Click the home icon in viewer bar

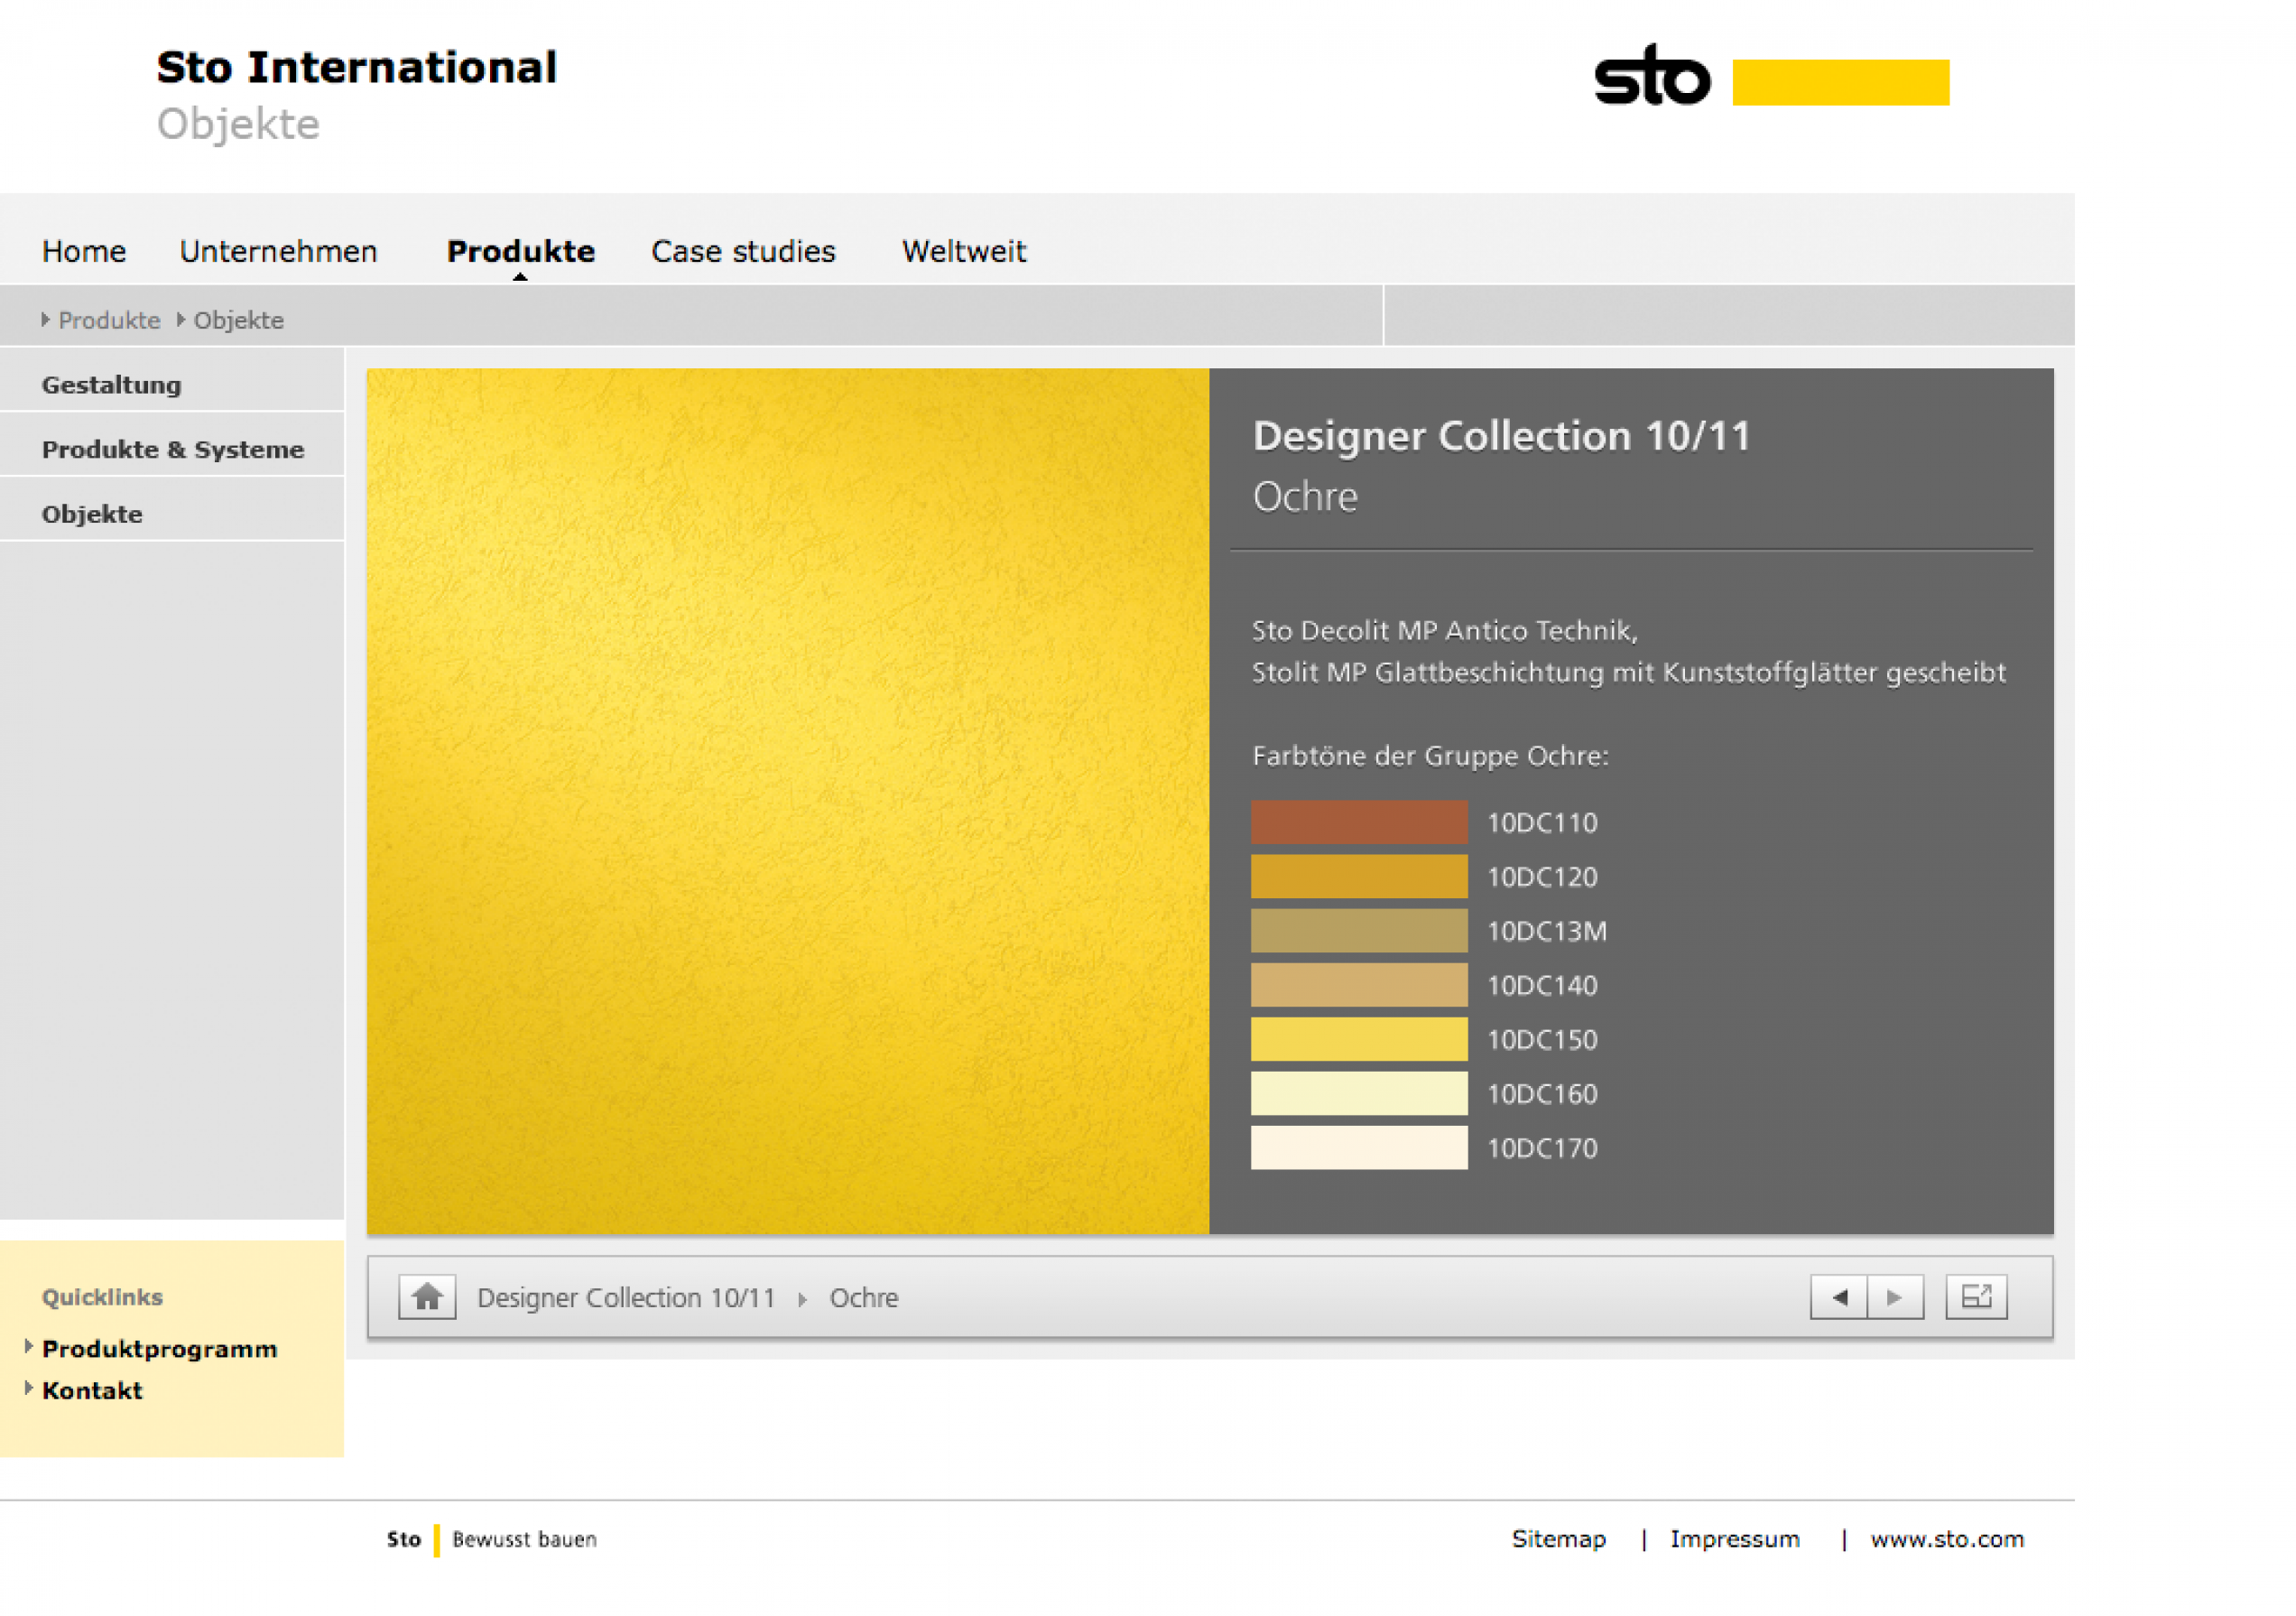[427, 1297]
